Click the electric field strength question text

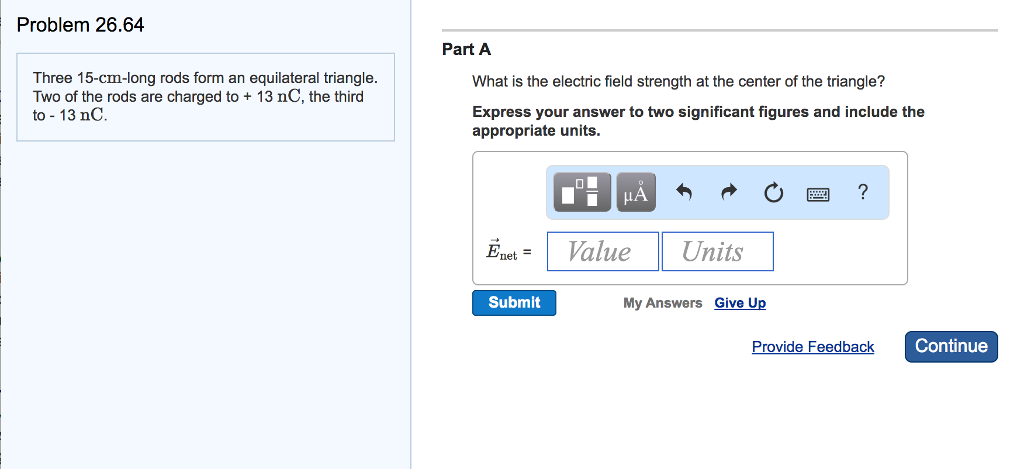[x=678, y=82]
